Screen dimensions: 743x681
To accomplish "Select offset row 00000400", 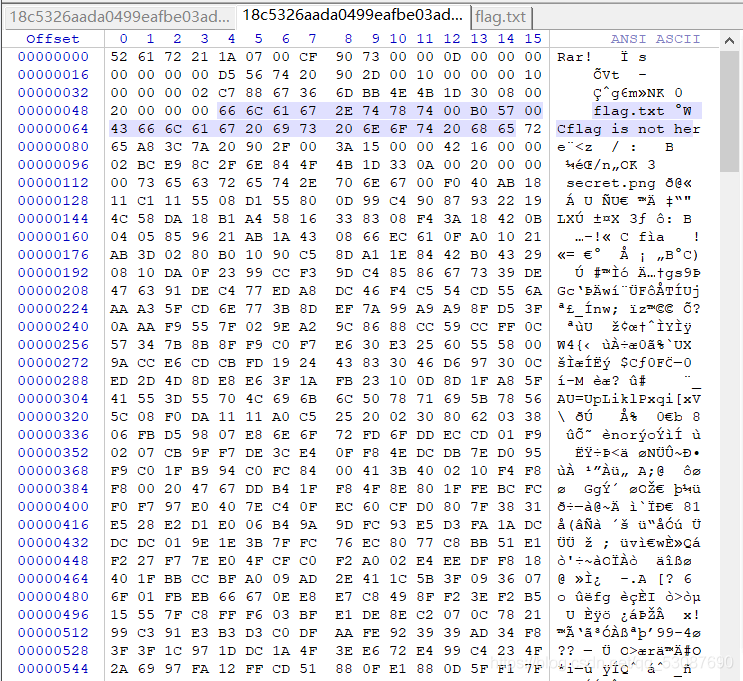I will (x=53, y=507).
